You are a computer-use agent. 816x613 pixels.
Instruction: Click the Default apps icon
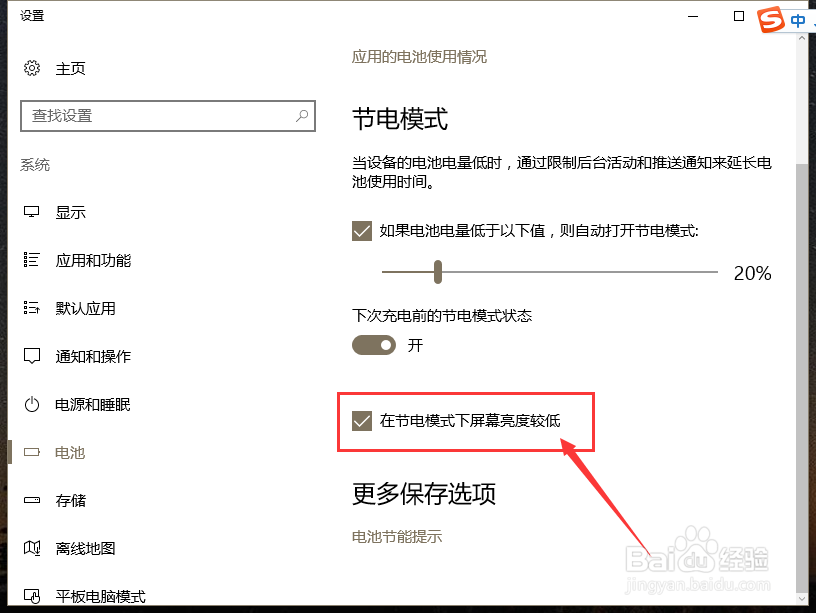click(x=32, y=308)
